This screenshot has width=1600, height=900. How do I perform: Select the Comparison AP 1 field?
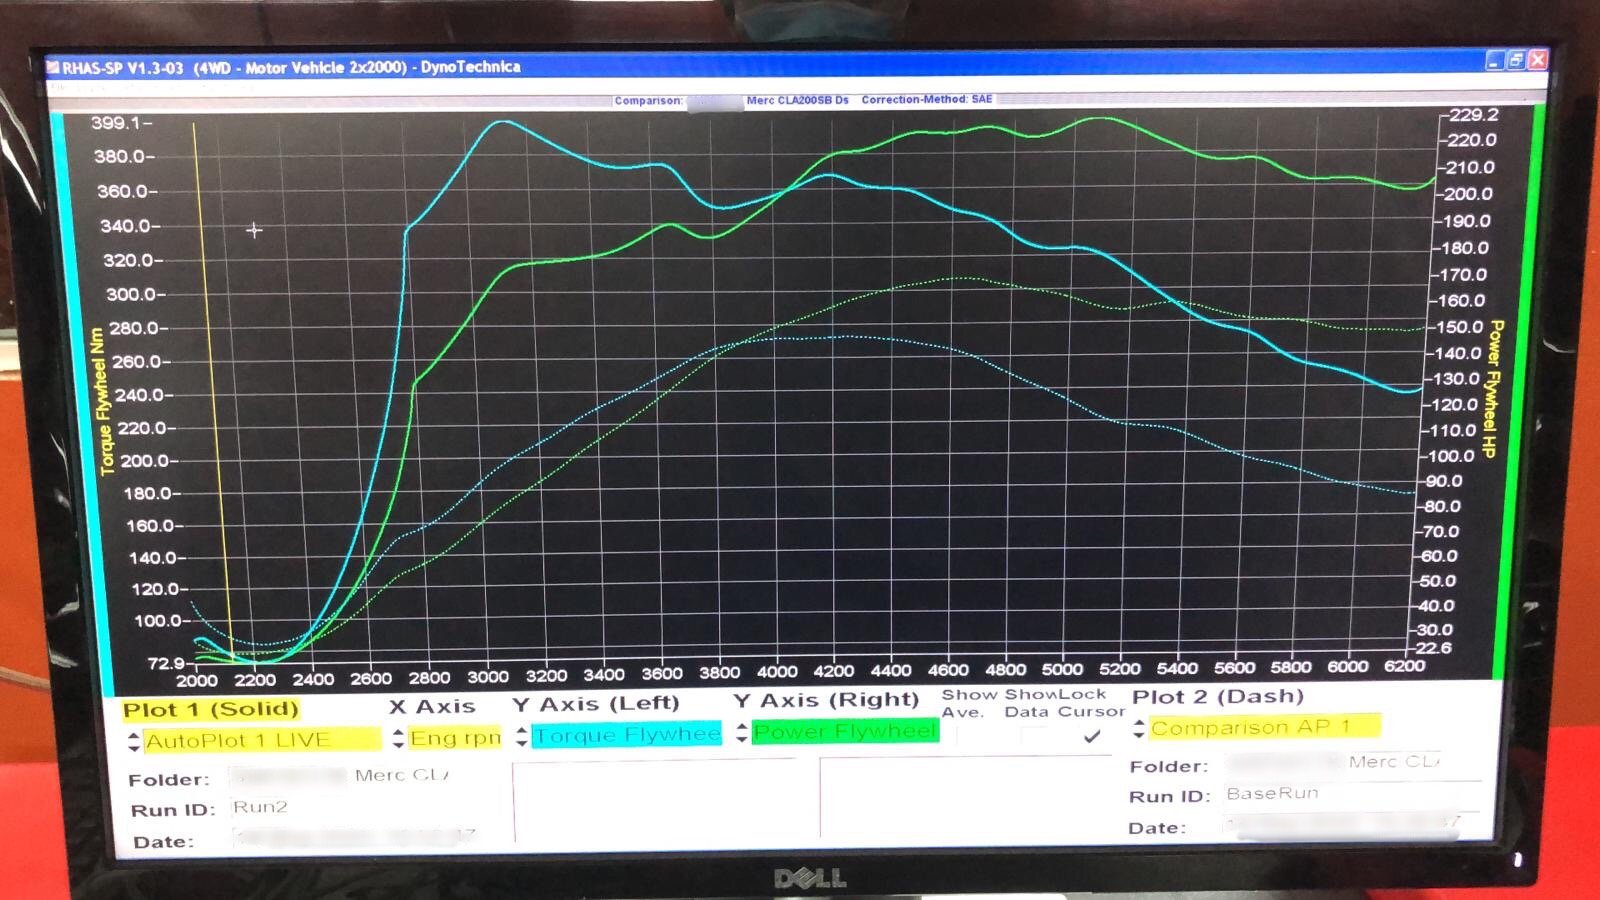point(1264,727)
